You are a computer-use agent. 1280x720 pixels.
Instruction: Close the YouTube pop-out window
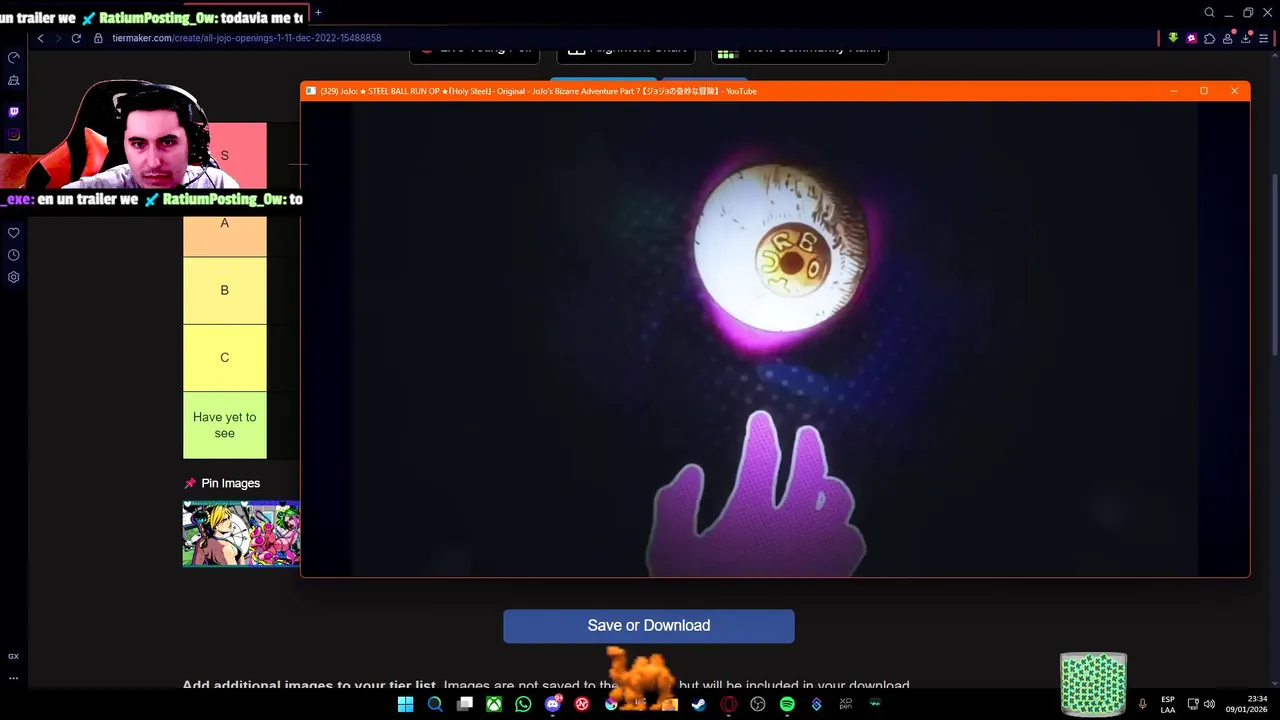[x=1234, y=91]
